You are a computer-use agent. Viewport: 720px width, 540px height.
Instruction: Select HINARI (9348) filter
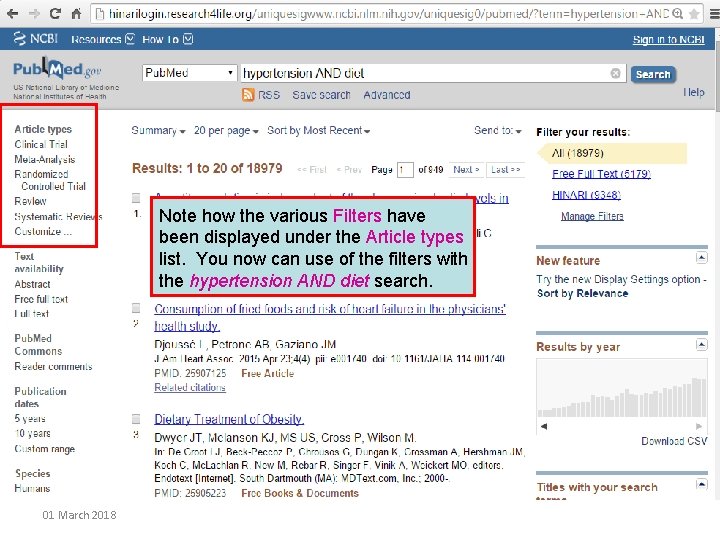[x=586, y=195]
